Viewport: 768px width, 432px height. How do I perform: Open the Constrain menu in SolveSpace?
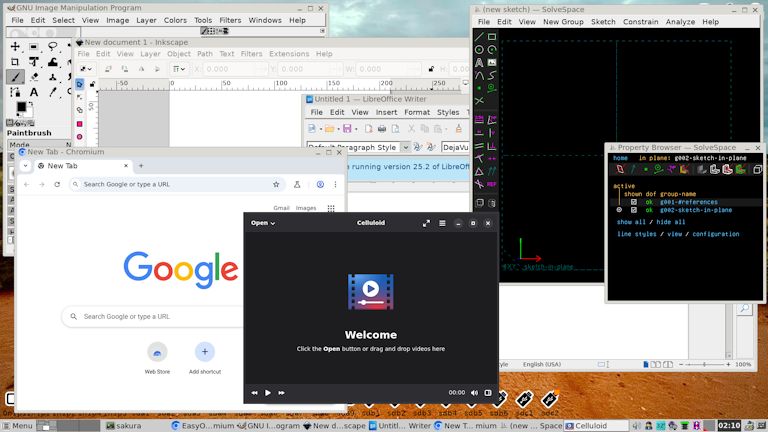point(640,22)
